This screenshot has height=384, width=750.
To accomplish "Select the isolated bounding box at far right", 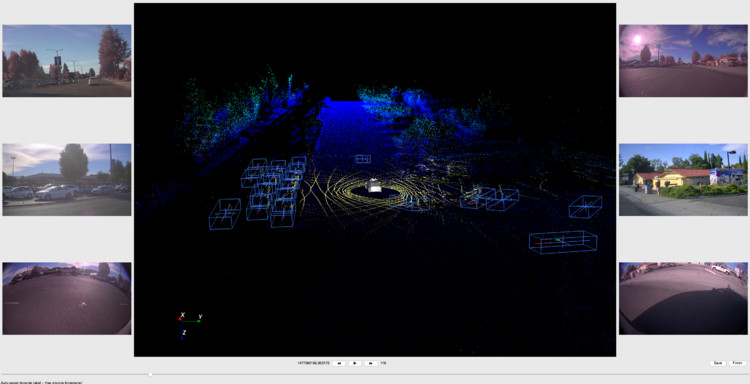I will (x=585, y=207).
